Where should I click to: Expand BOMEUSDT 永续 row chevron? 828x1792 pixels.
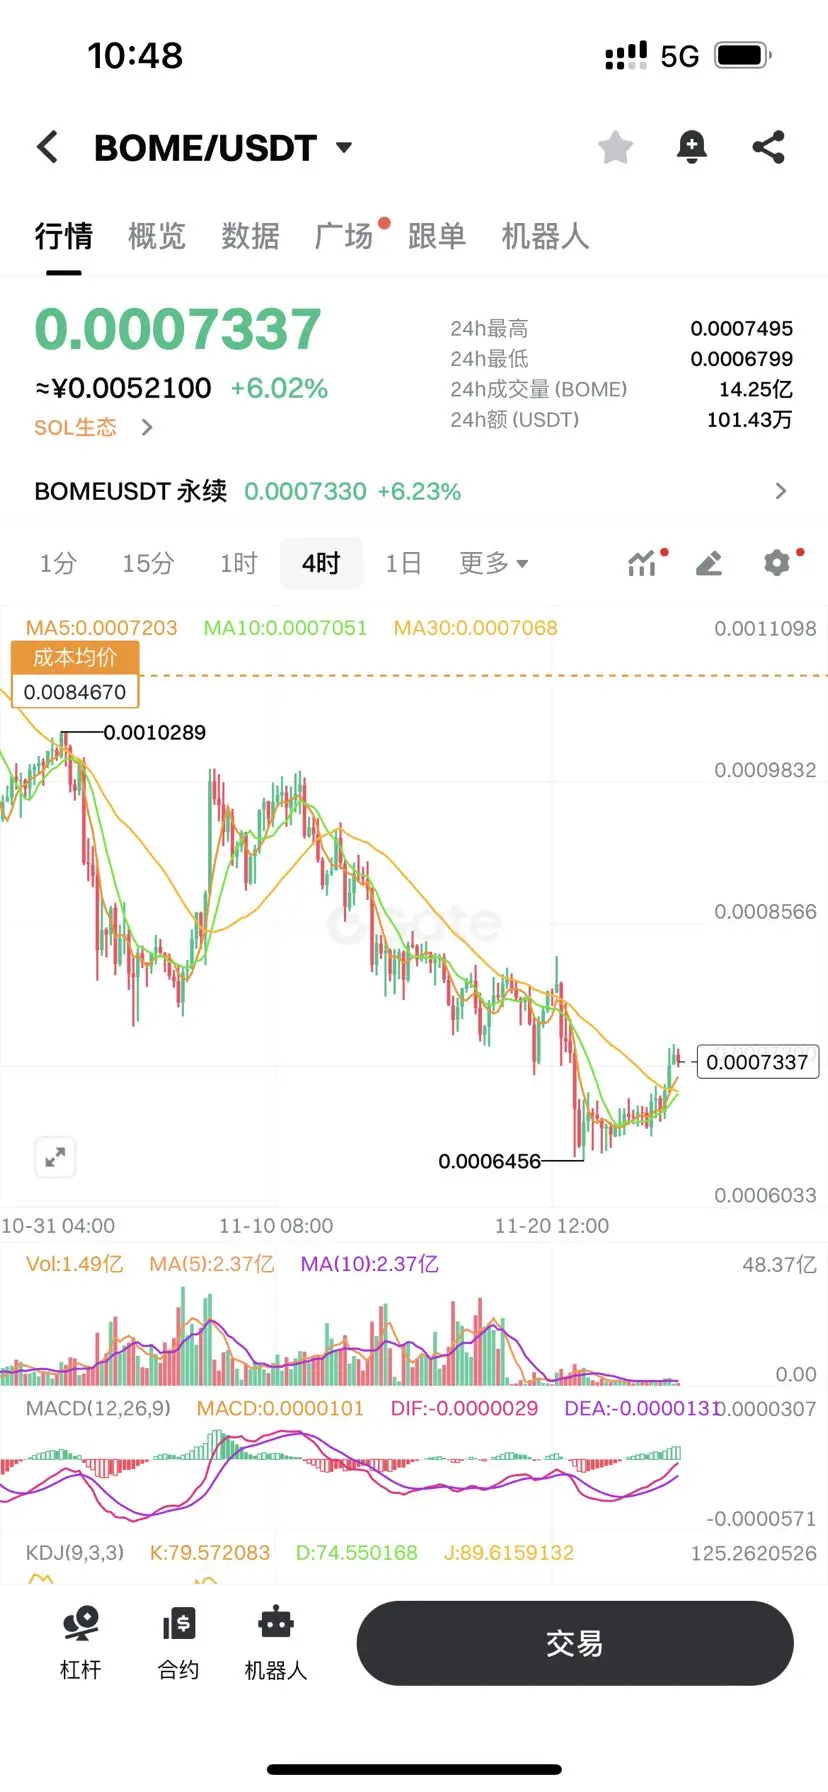point(781,491)
